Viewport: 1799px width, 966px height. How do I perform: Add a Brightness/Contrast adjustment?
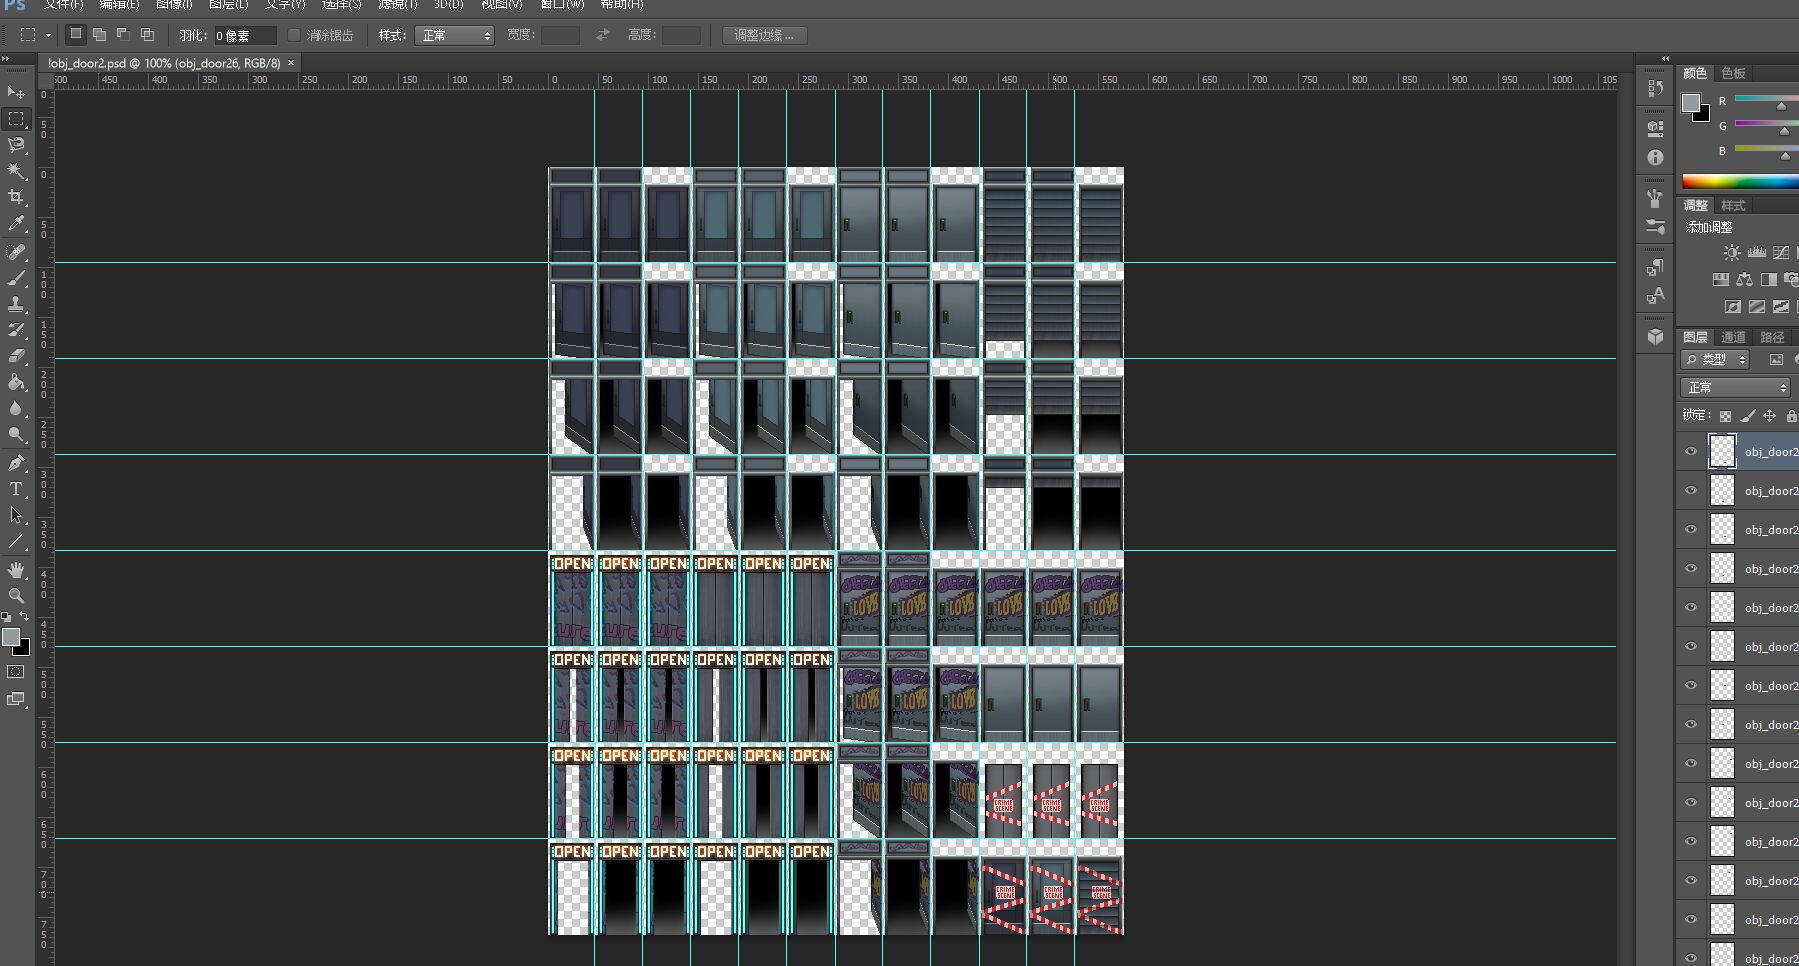coord(1732,253)
